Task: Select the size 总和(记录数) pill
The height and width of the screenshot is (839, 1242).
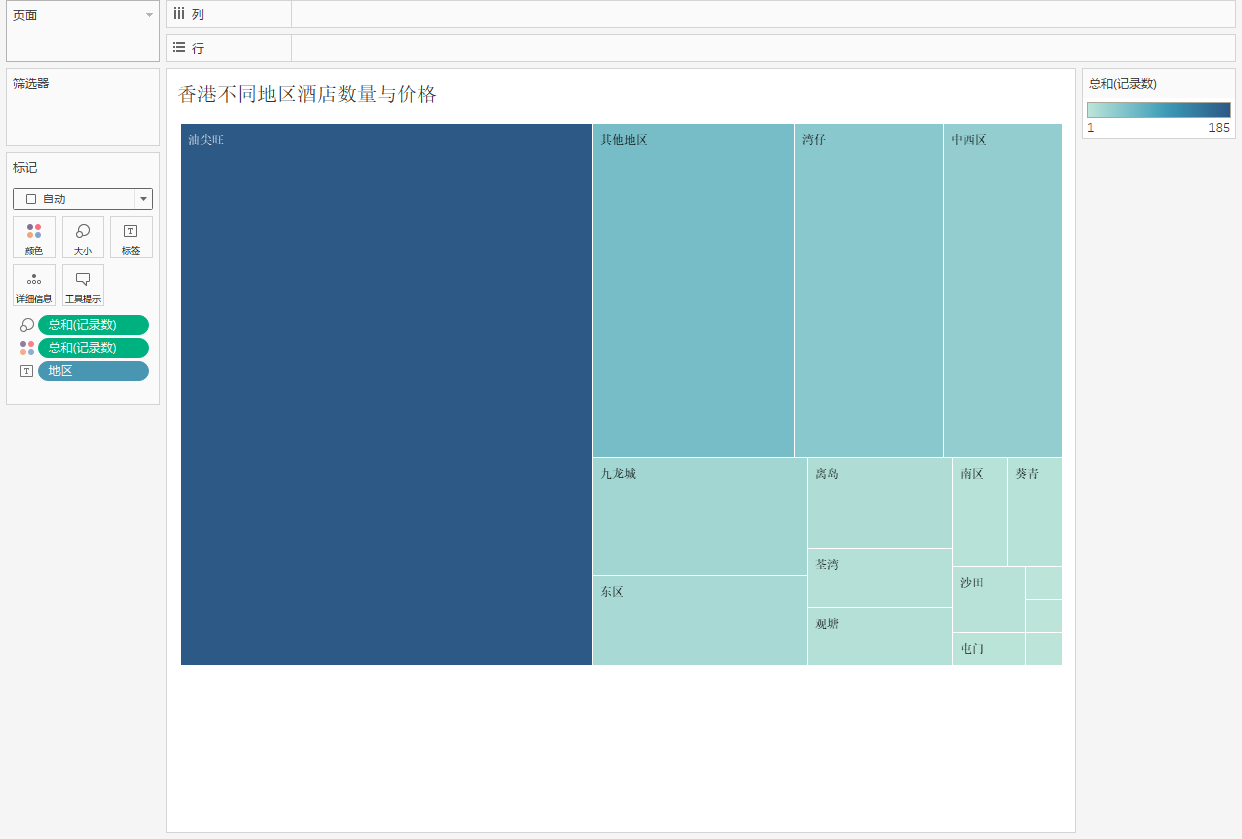Action: point(93,325)
